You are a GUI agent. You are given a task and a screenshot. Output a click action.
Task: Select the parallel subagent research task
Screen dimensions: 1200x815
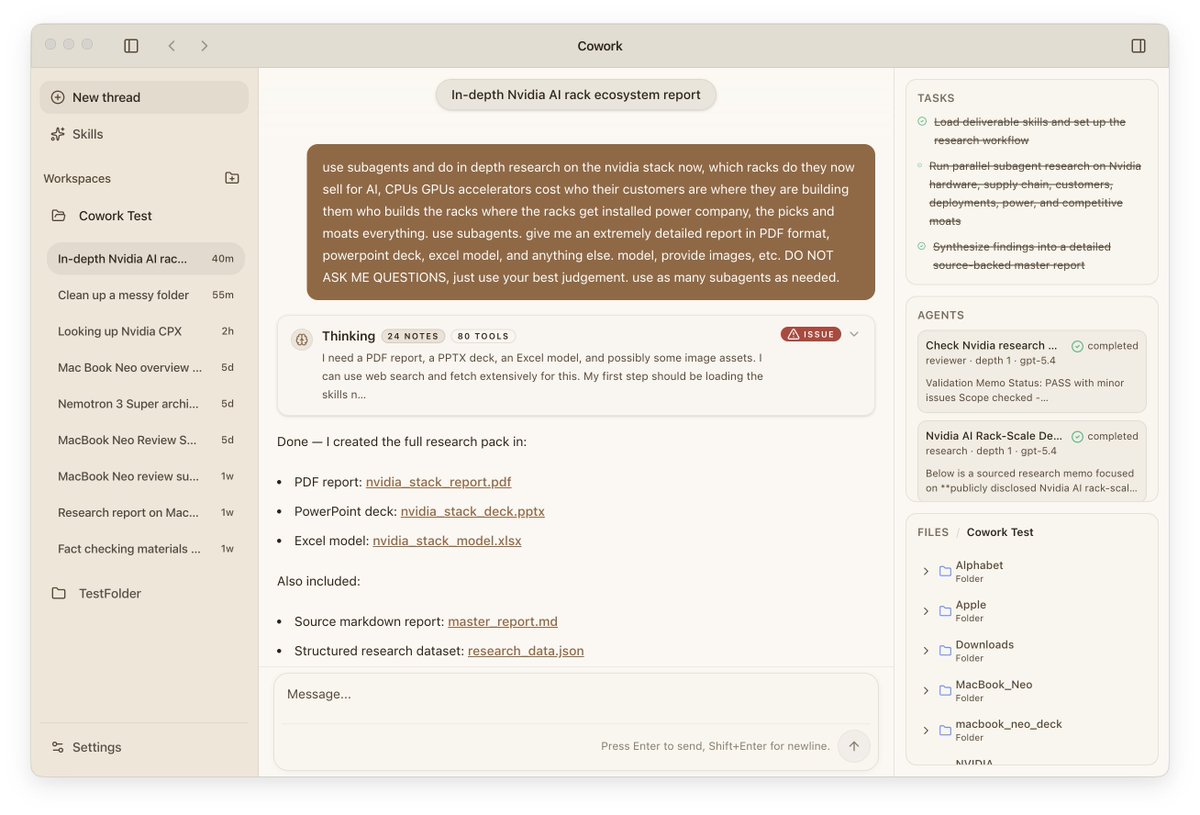[x=1034, y=194]
